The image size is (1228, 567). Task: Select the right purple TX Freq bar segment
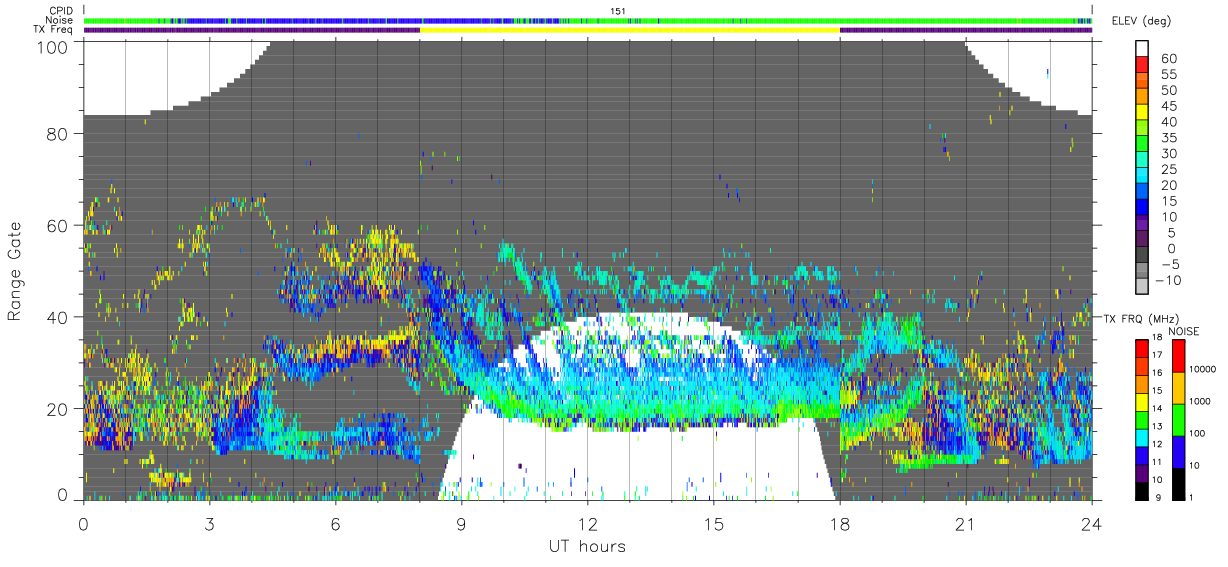pyautogui.click(x=966, y=30)
